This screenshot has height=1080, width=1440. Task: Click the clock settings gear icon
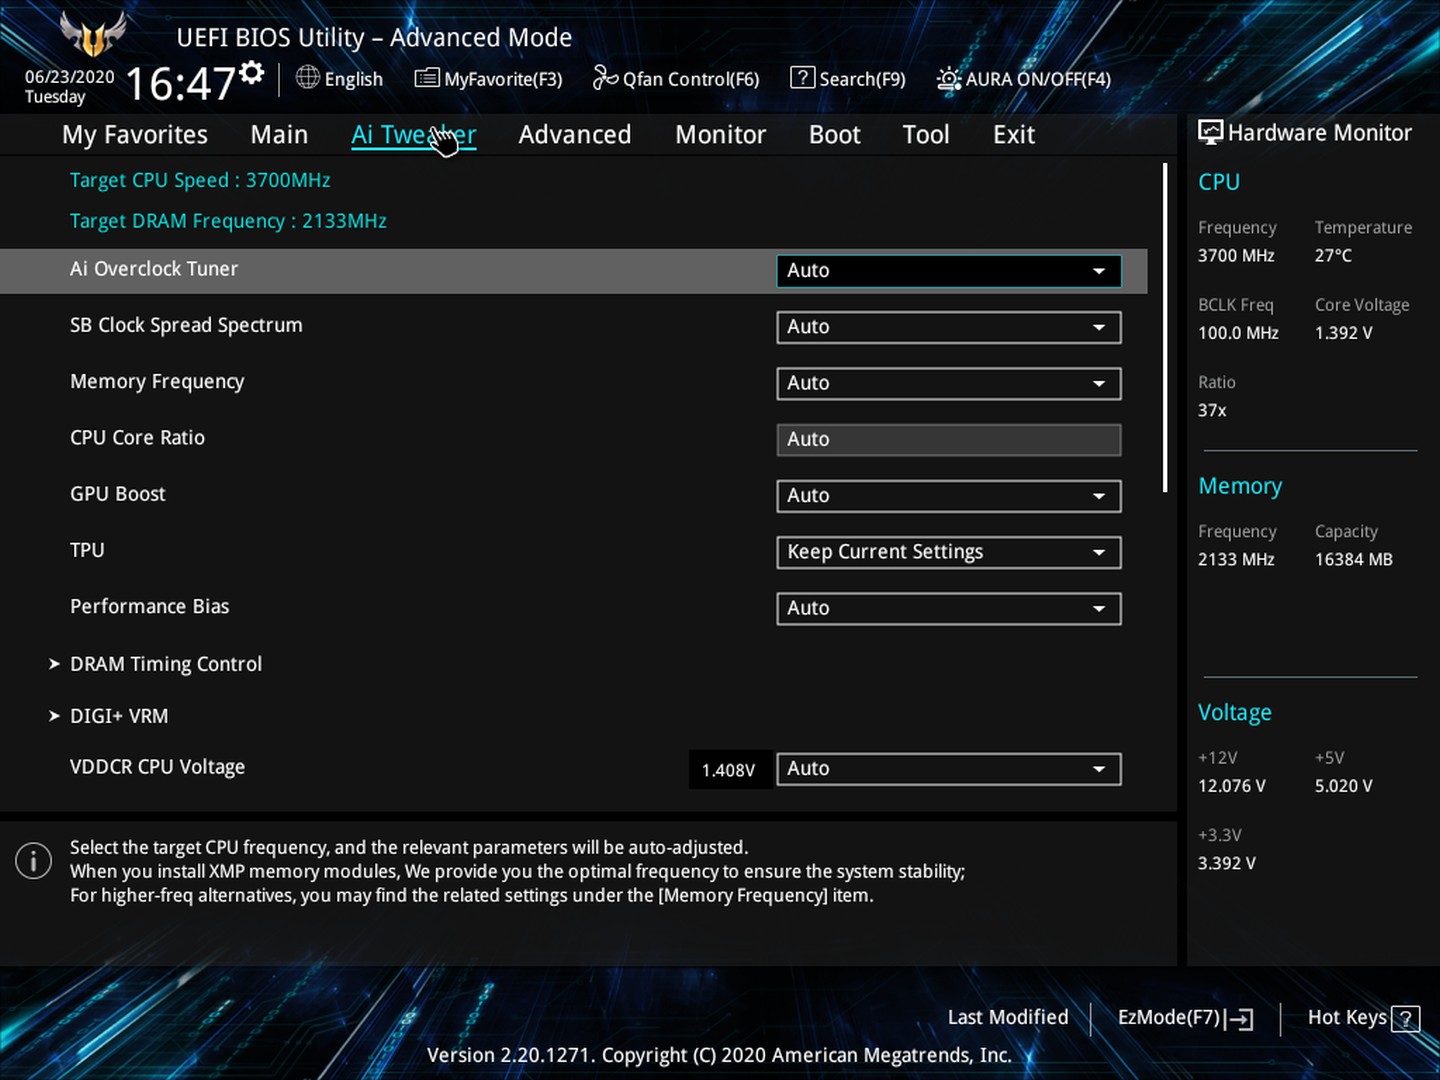252,72
